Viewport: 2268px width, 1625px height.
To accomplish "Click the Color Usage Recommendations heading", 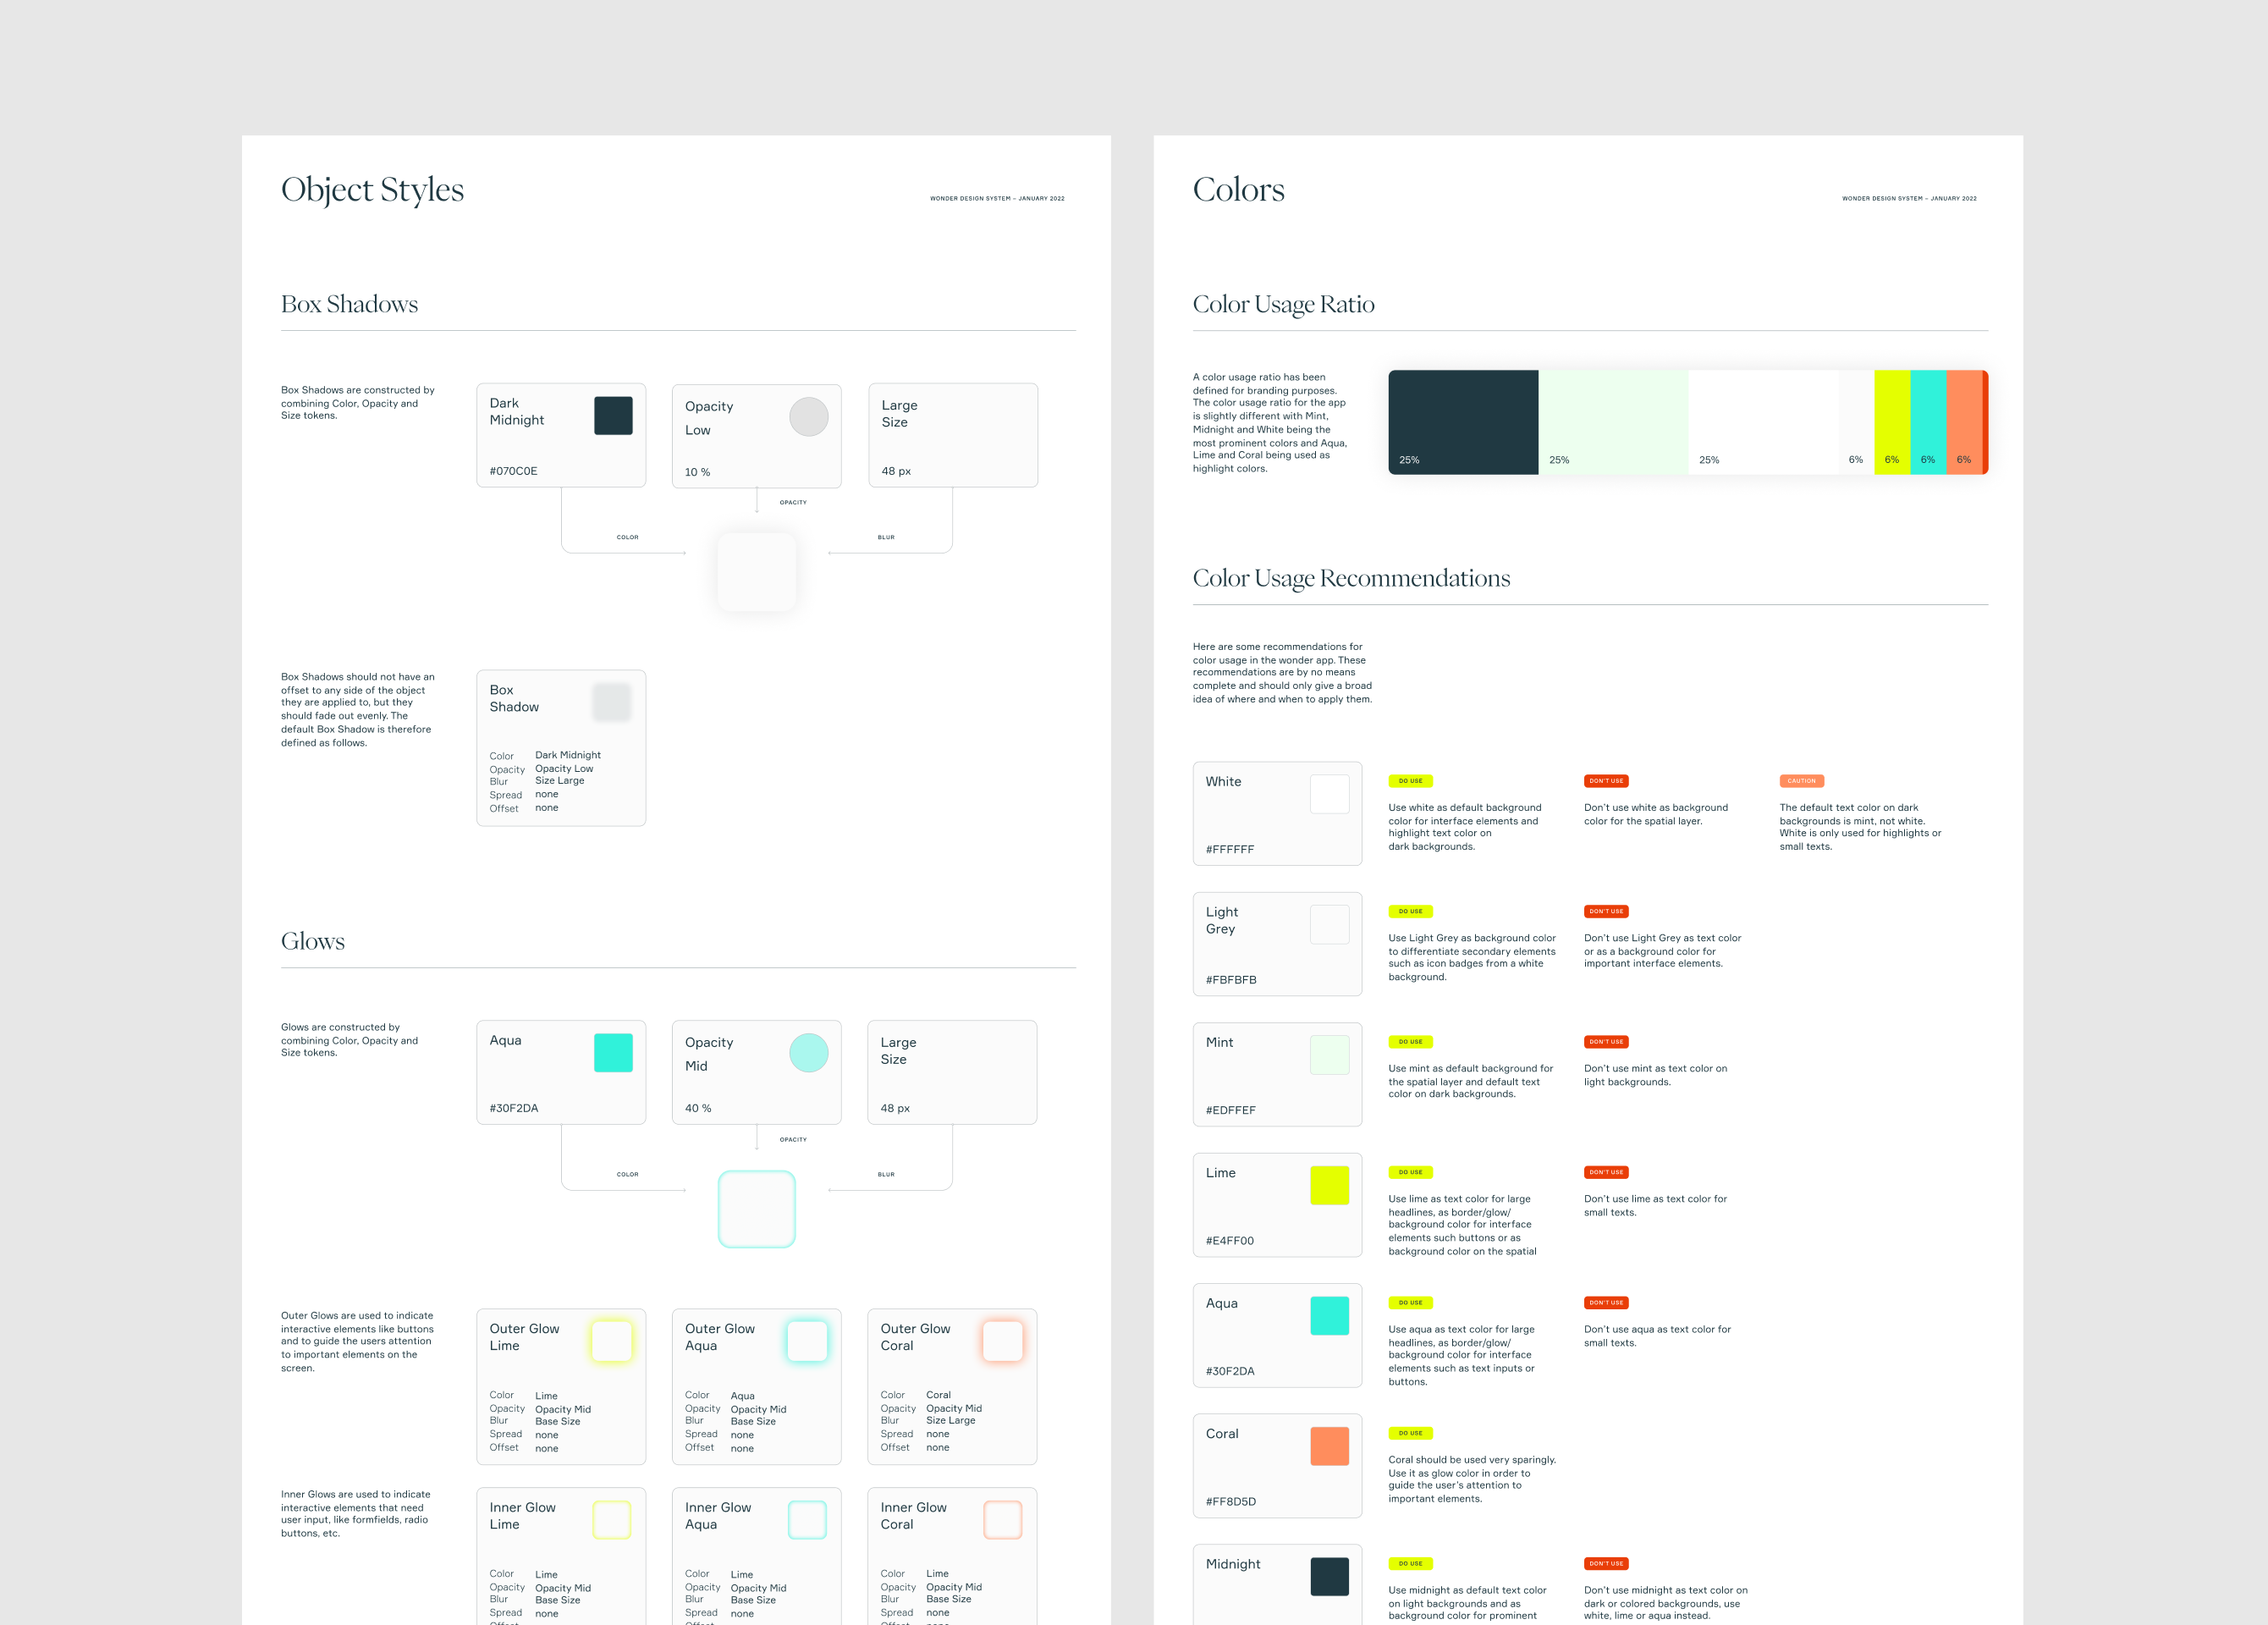I will pyautogui.click(x=1351, y=578).
